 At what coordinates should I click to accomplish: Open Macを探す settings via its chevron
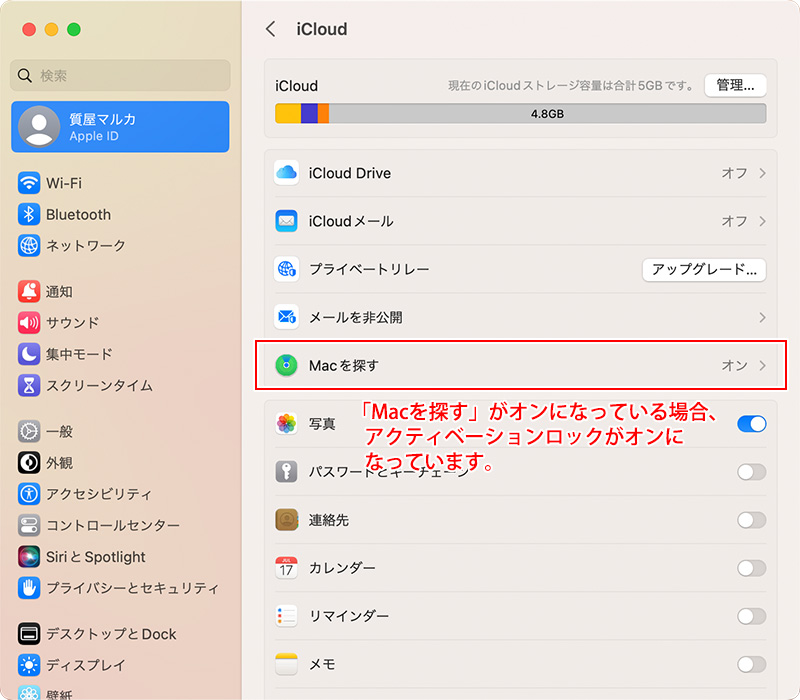coord(762,365)
